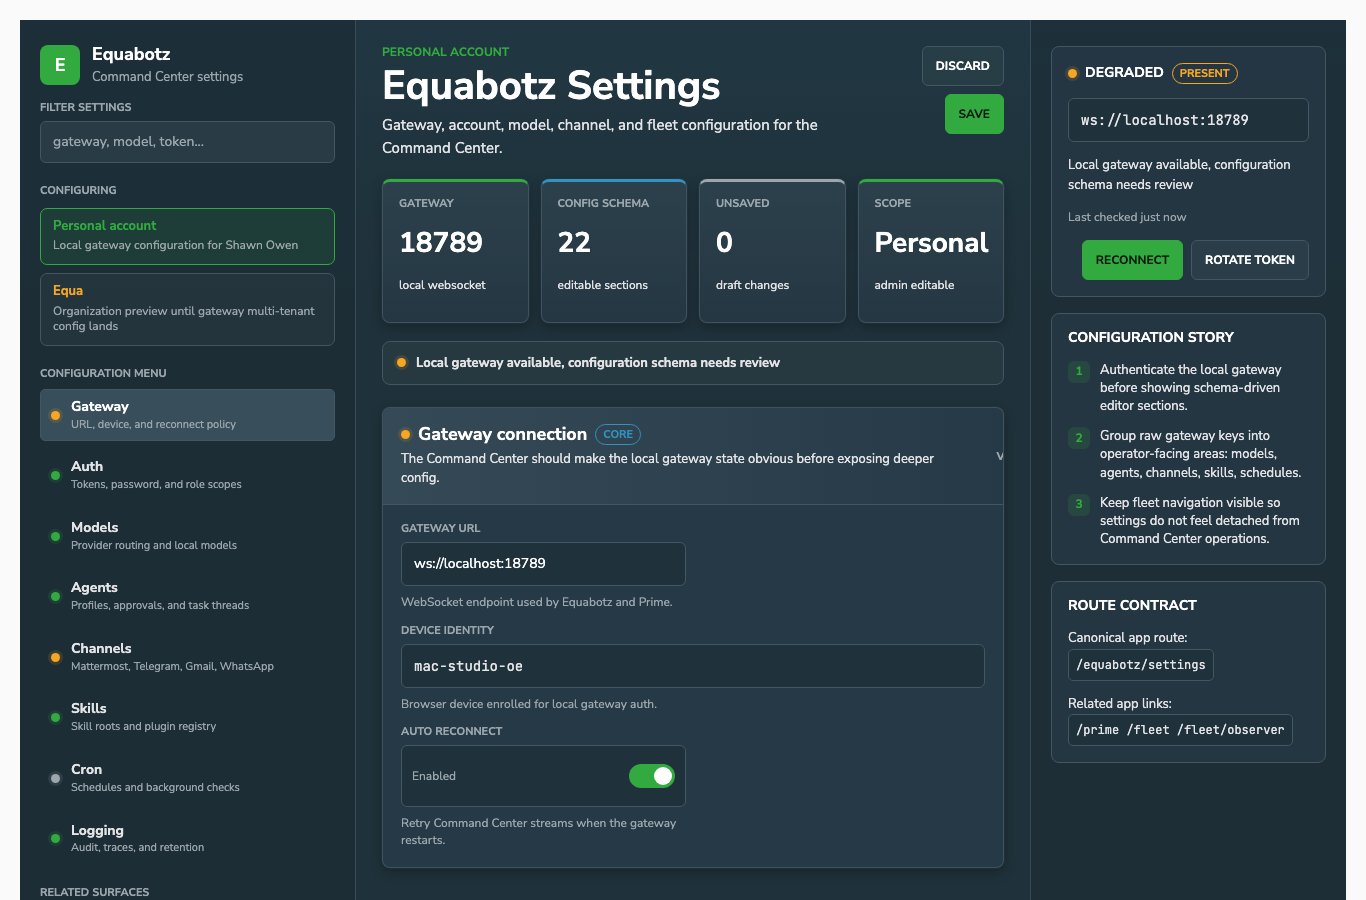Click 'WebSocket endpoint used by Equabotz and Prime' hint
This screenshot has height=900, width=1366.
537,602
